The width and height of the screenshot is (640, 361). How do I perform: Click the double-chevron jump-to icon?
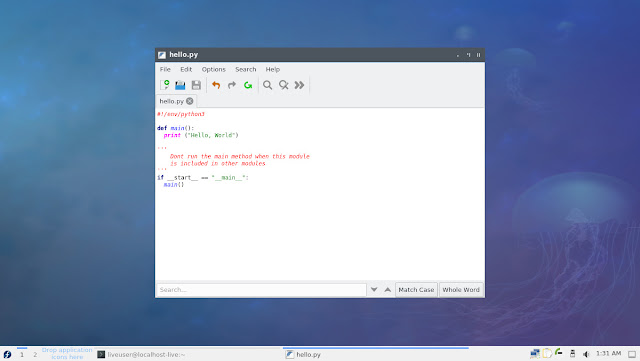point(300,85)
